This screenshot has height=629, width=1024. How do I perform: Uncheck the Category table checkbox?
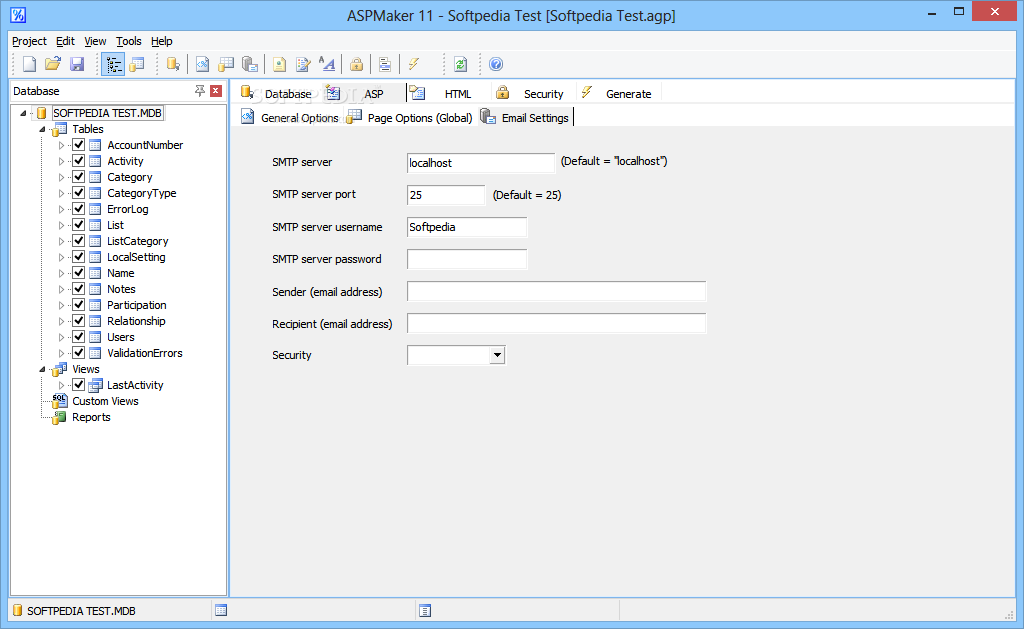pos(78,176)
